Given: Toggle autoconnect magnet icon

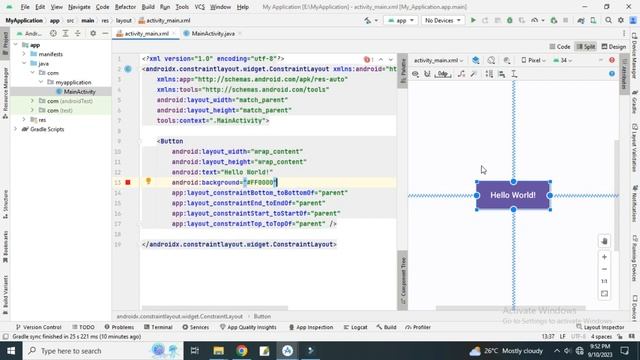Looking at the screenshot, I should click(x=427, y=74).
